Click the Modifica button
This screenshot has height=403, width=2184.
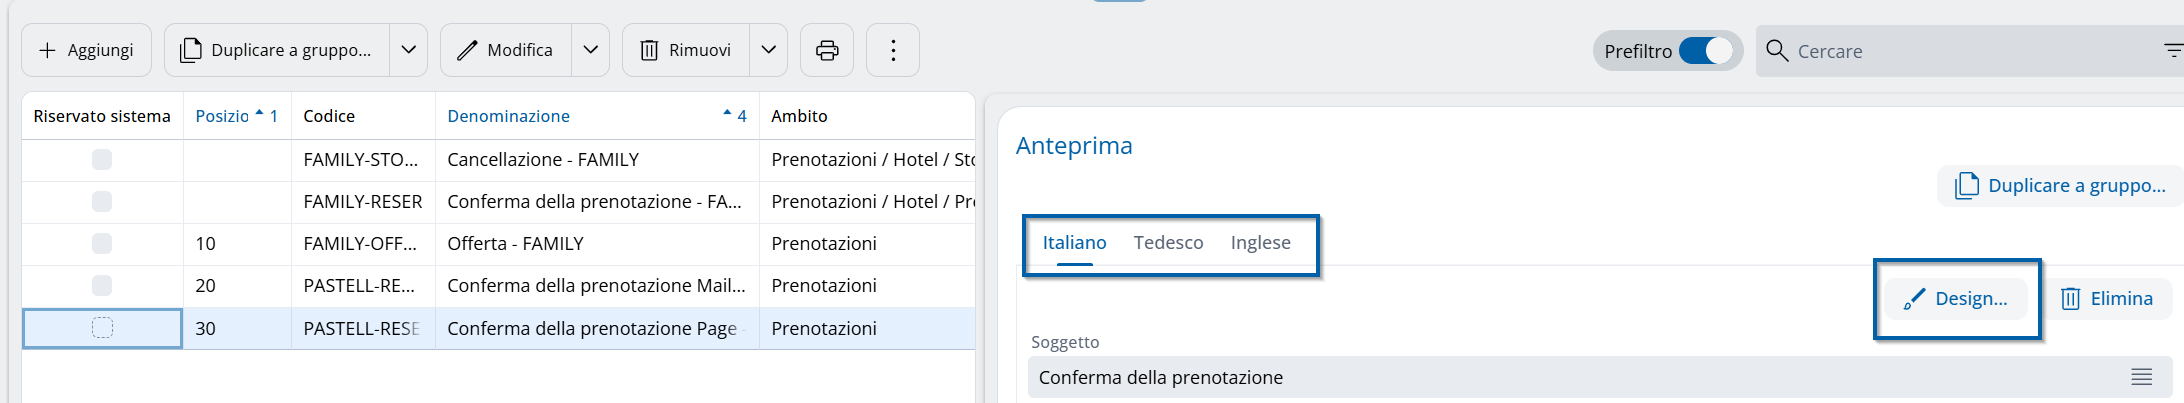506,50
